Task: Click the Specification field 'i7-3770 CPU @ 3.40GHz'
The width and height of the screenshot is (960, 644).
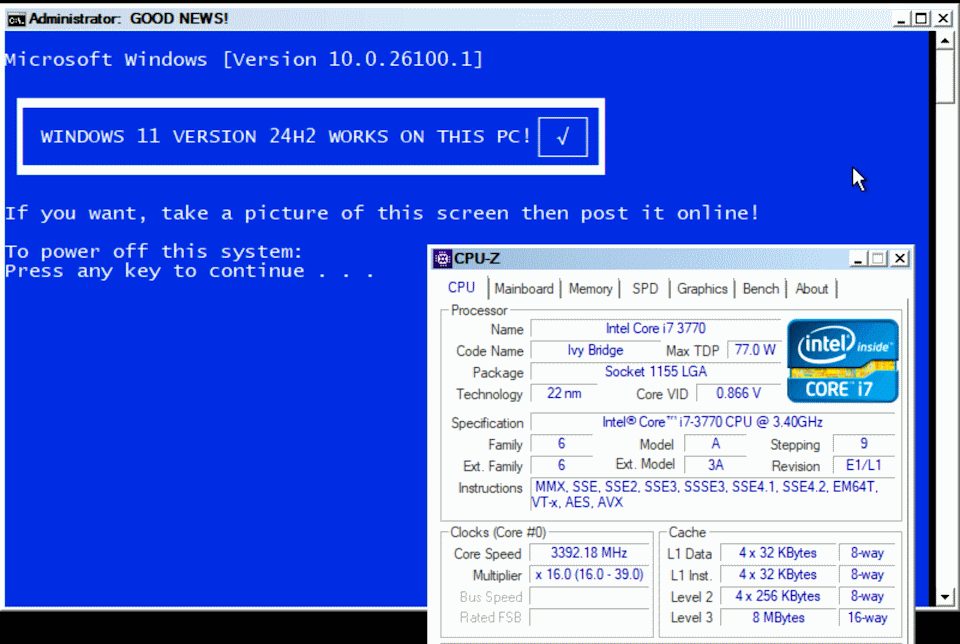Action: [x=713, y=422]
